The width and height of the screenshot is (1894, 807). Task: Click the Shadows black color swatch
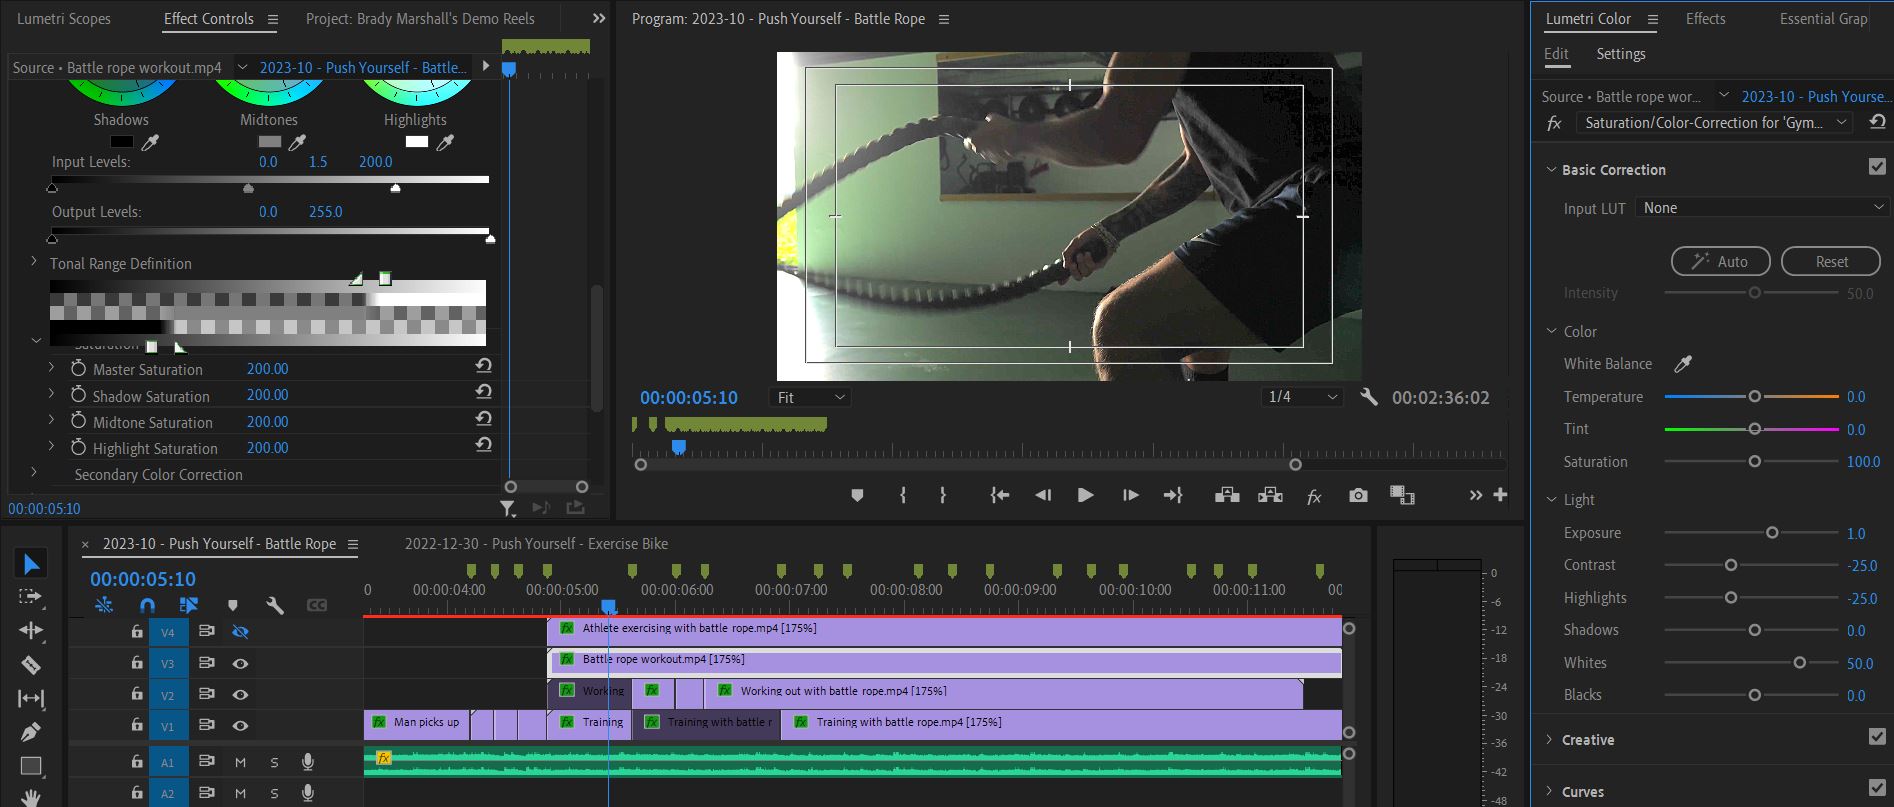coord(121,142)
